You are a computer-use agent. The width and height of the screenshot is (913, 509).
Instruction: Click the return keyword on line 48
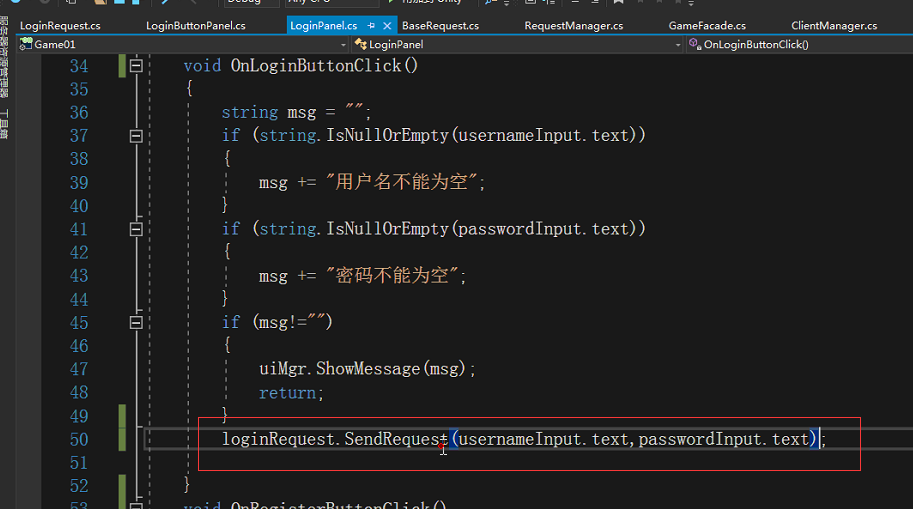tap(287, 393)
